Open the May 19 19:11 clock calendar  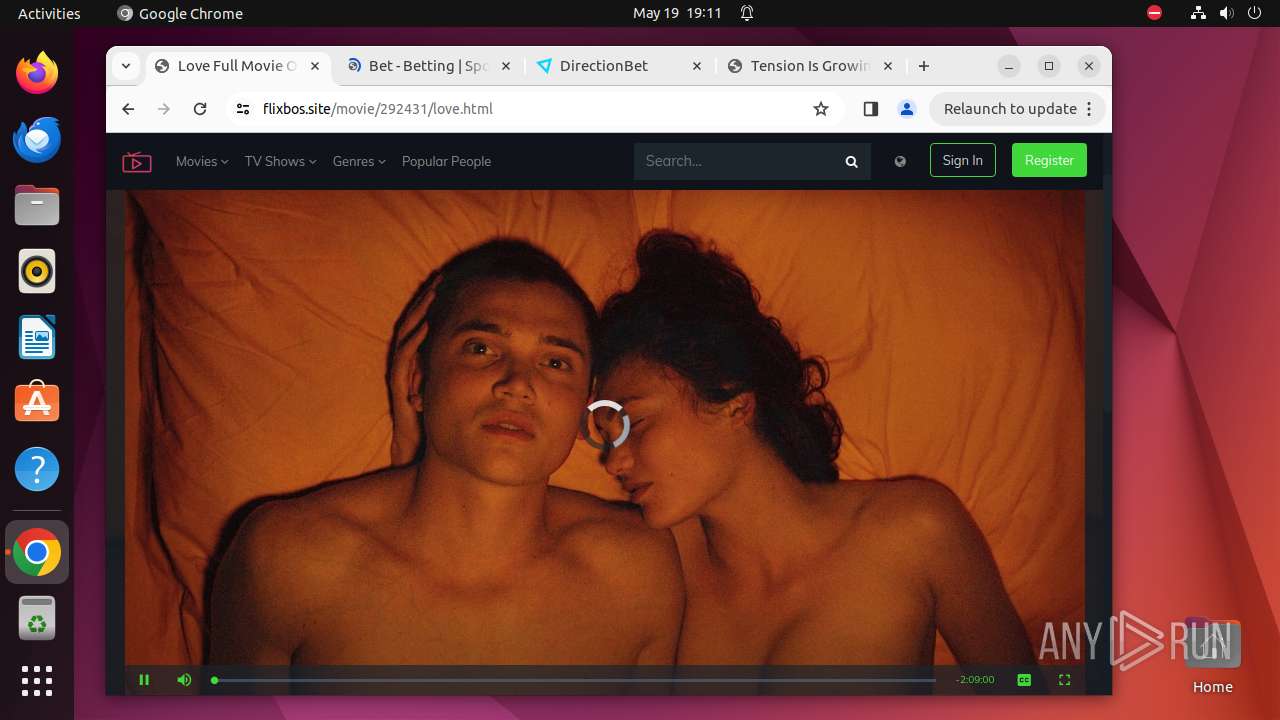tap(677, 13)
